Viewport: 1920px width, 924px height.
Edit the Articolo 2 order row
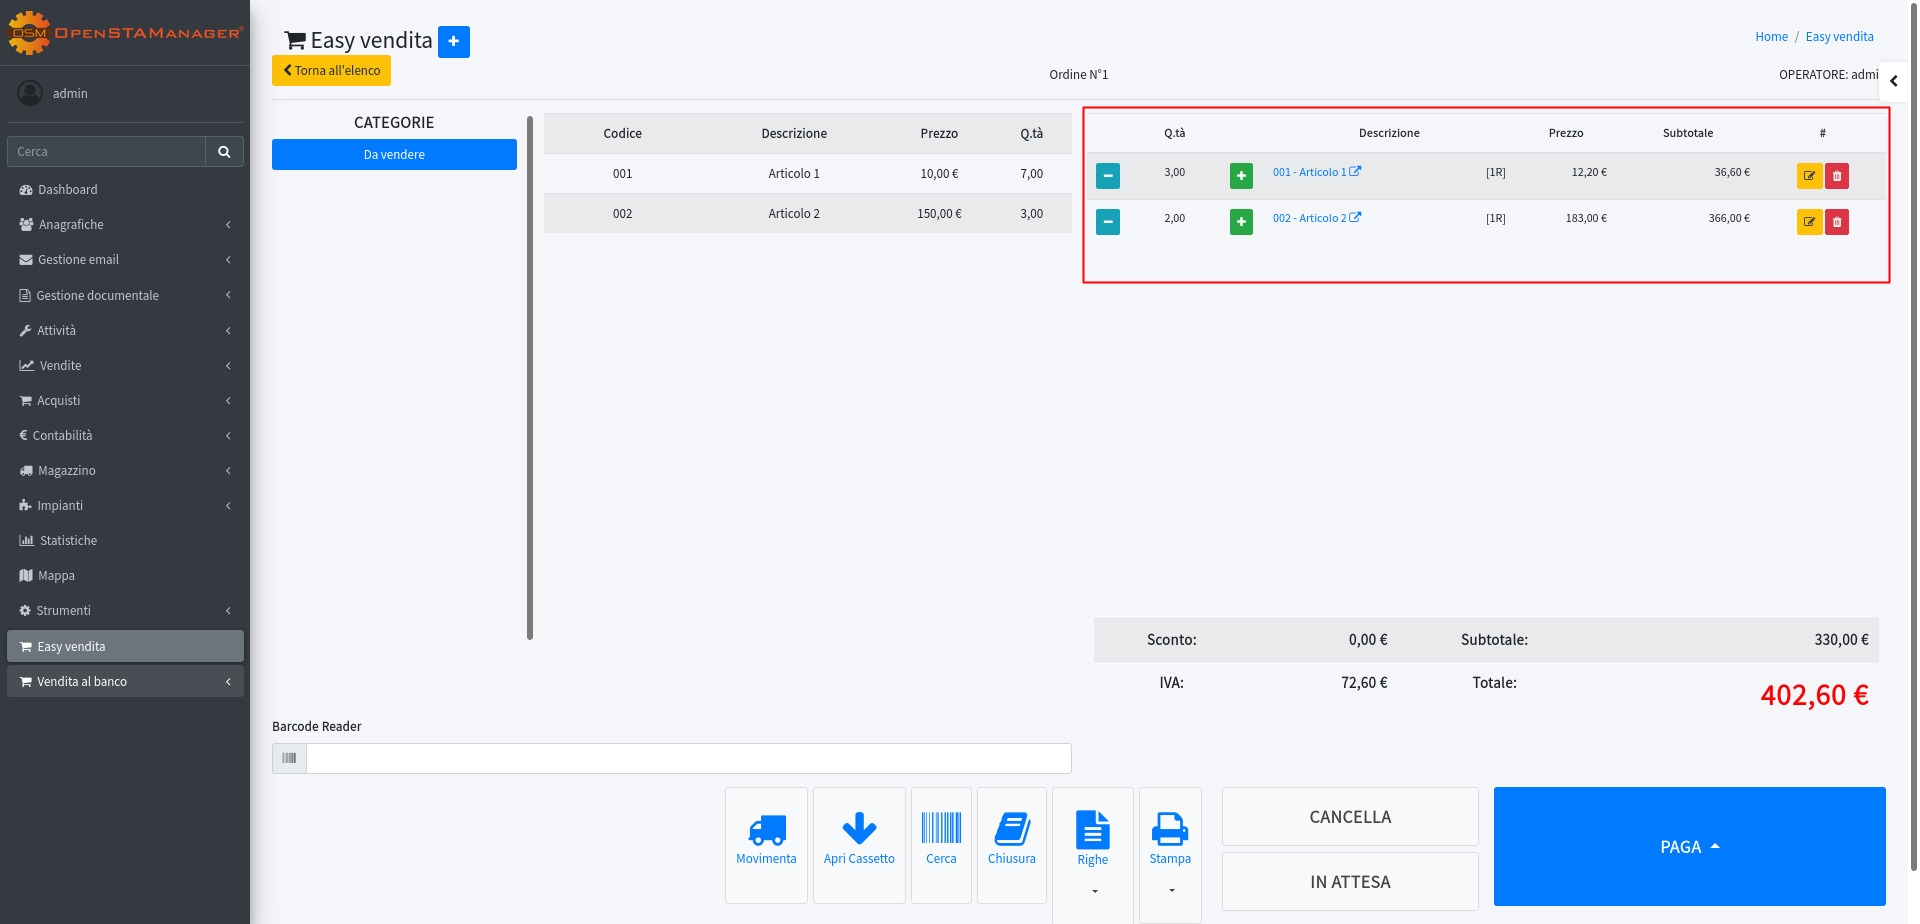click(x=1809, y=222)
